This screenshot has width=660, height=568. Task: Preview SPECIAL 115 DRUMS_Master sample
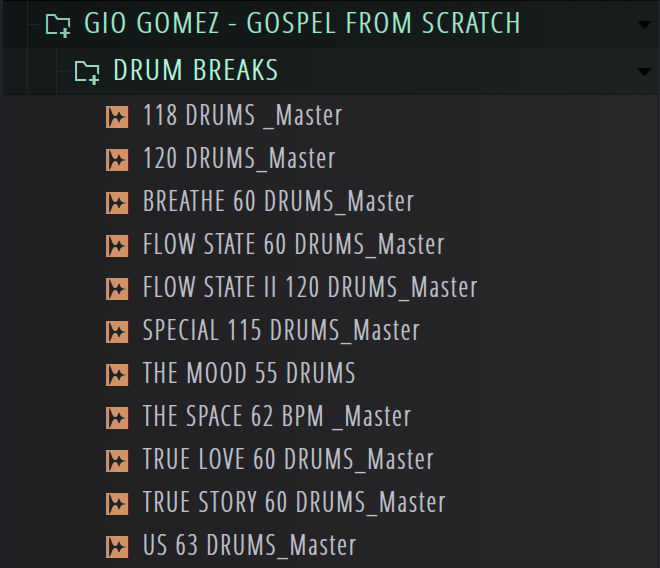(x=281, y=331)
